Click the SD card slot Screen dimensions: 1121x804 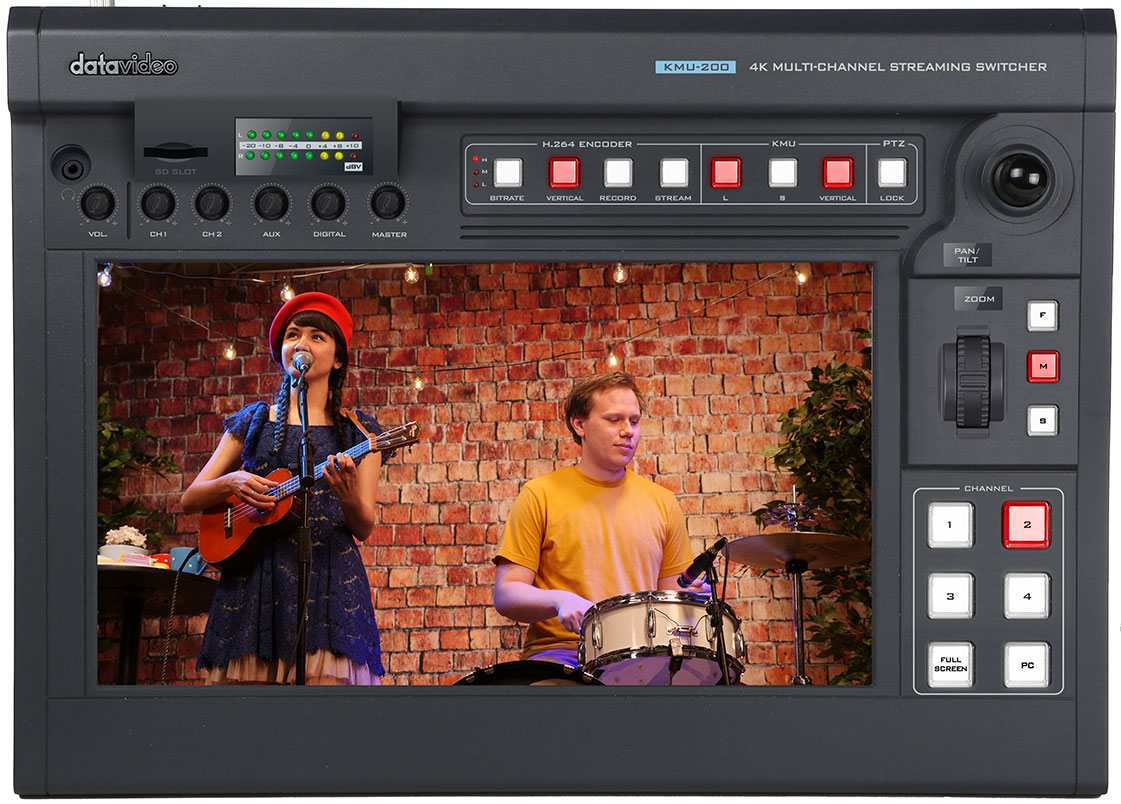point(176,153)
